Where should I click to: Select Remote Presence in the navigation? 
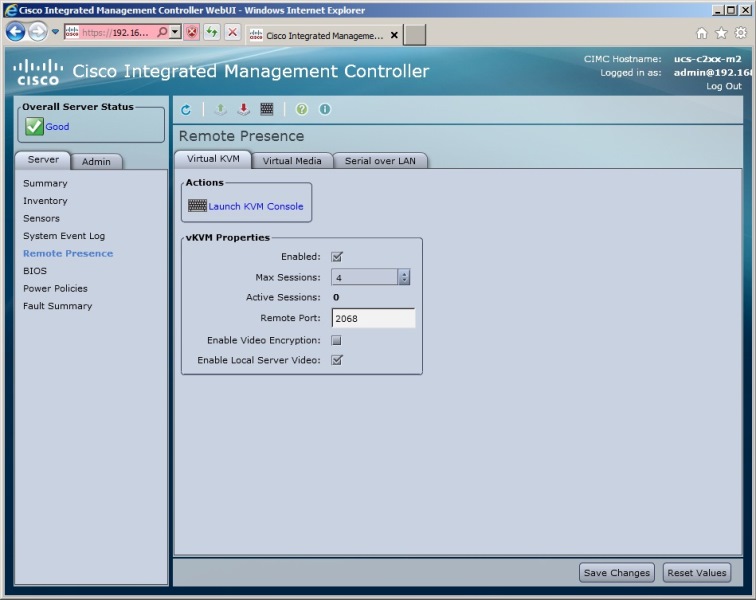tap(68, 253)
